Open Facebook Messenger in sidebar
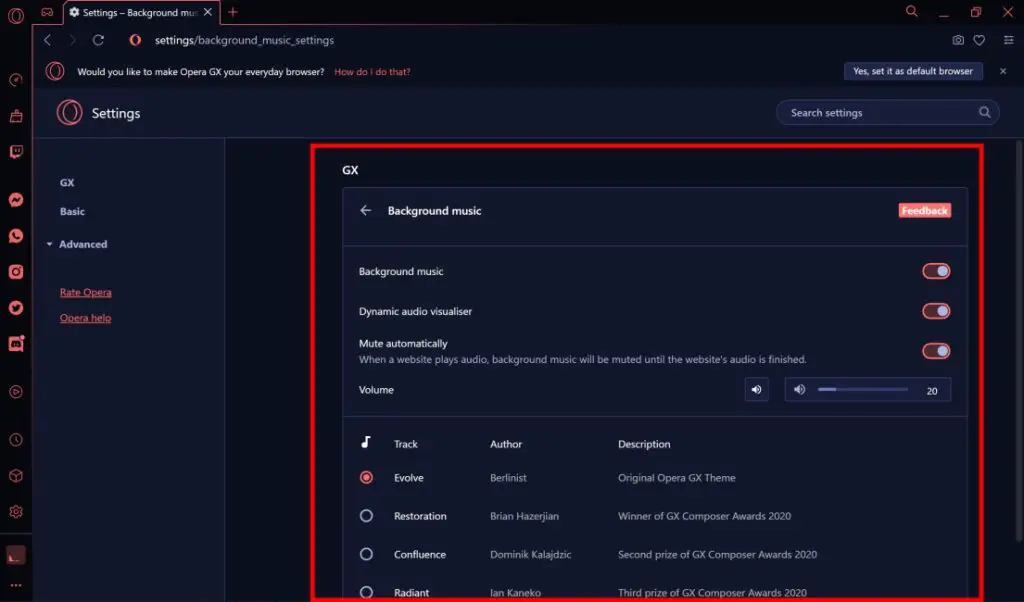 pyautogui.click(x=16, y=200)
